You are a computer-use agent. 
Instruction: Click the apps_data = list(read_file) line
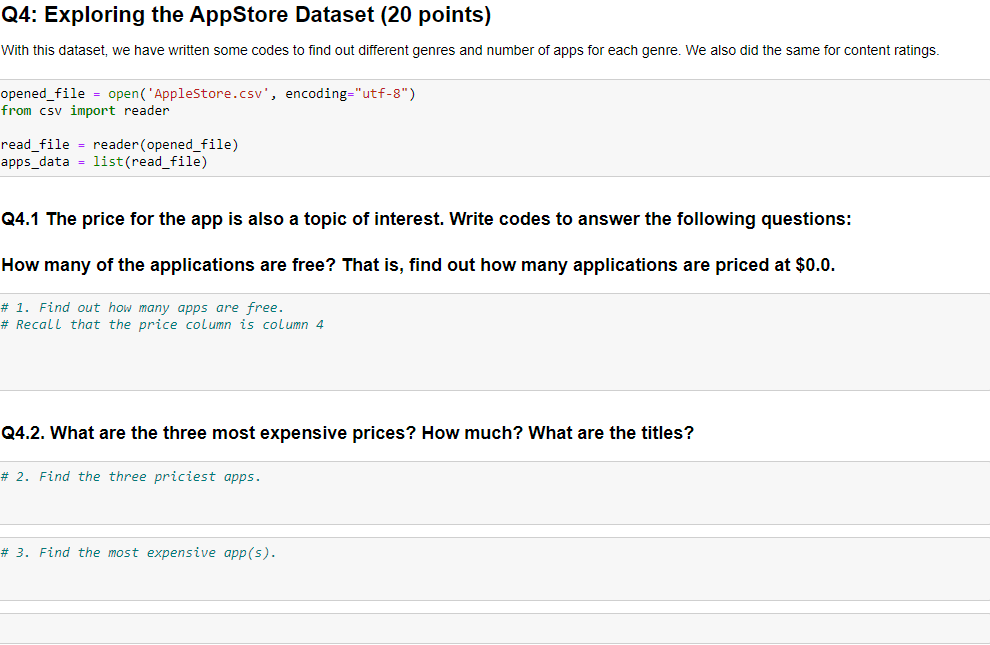[104, 162]
